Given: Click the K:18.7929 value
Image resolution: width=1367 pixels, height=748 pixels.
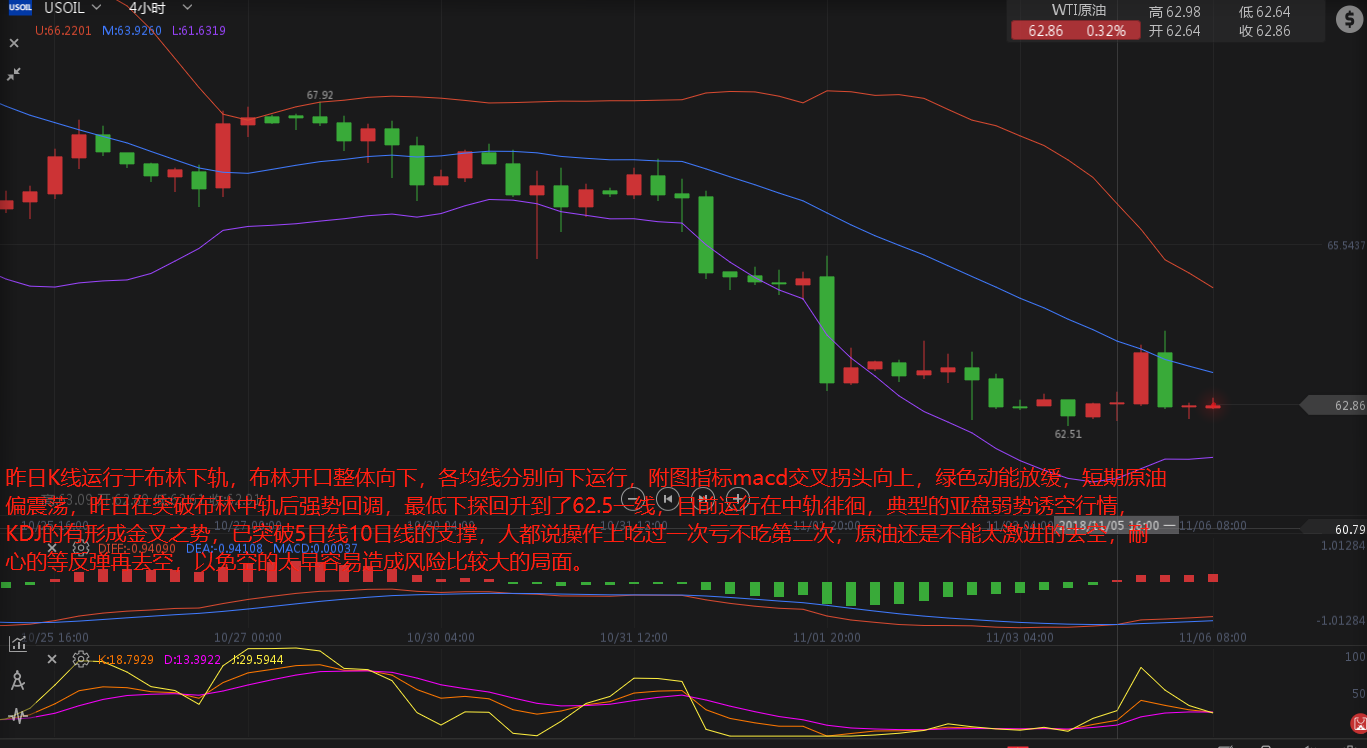Looking at the screenshot, I should pyautogui.click(x=126, y=659).
